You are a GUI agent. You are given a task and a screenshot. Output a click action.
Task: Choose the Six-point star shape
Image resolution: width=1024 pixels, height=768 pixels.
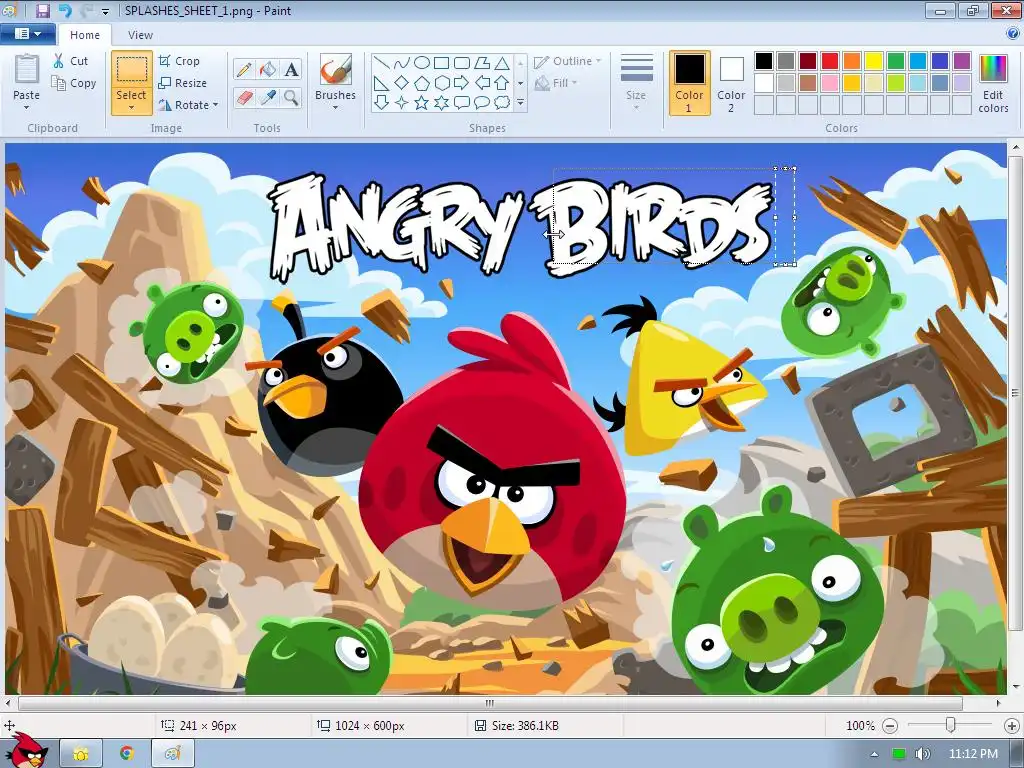pos(441,103)
